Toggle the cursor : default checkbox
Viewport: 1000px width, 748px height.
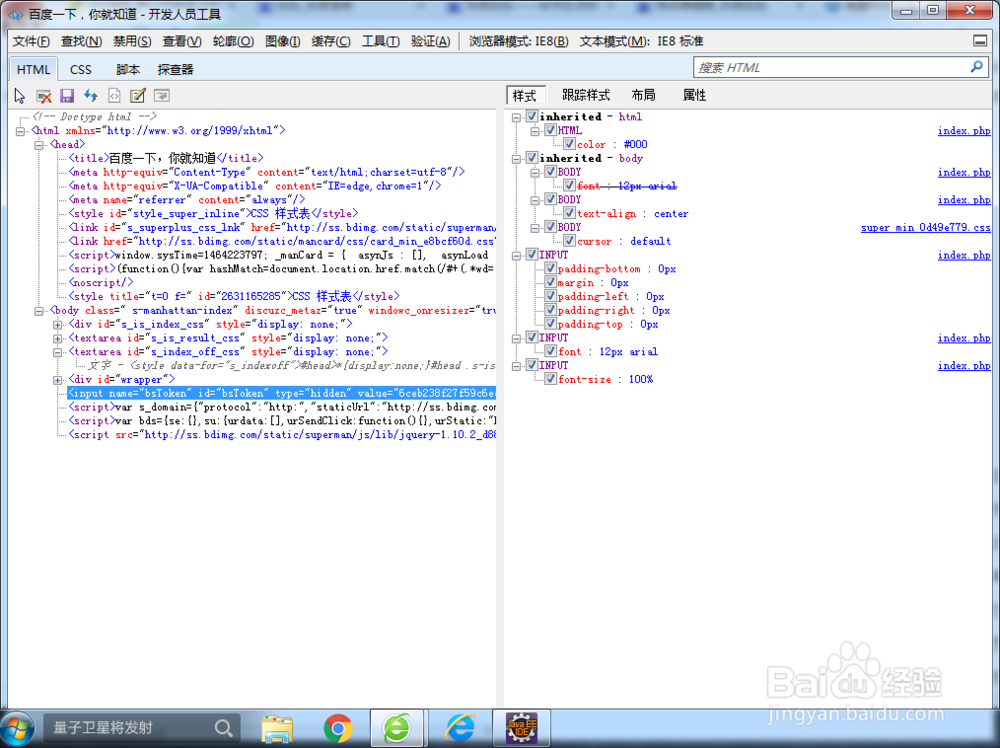pos(570,241)
